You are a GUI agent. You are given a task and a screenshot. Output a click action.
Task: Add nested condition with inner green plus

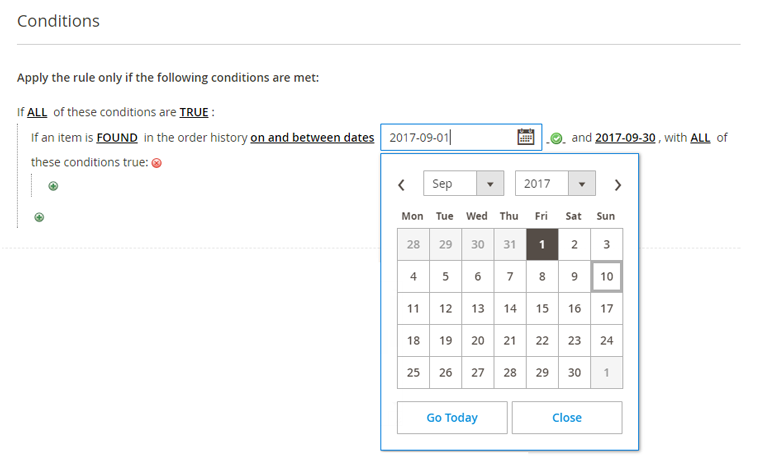point(53,186)
